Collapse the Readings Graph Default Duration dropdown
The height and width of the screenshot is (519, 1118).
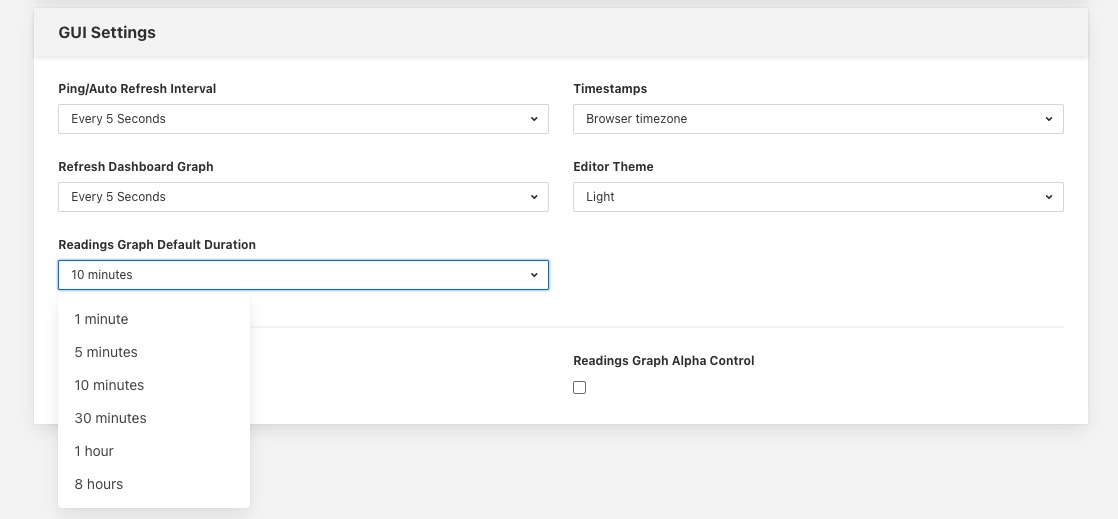(303, 275)
